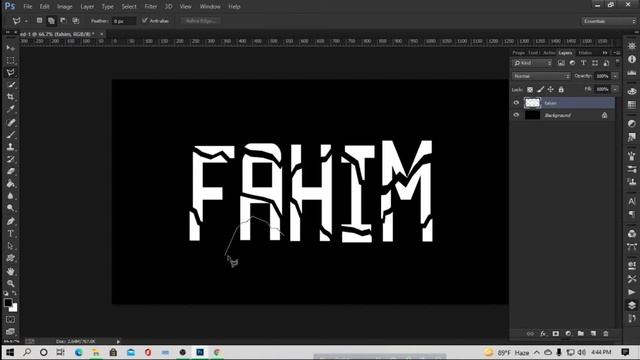Screen dimensions: 640x360
Task: Toggle the Anti-alias checkbox
Action: [x=144, y=20]
